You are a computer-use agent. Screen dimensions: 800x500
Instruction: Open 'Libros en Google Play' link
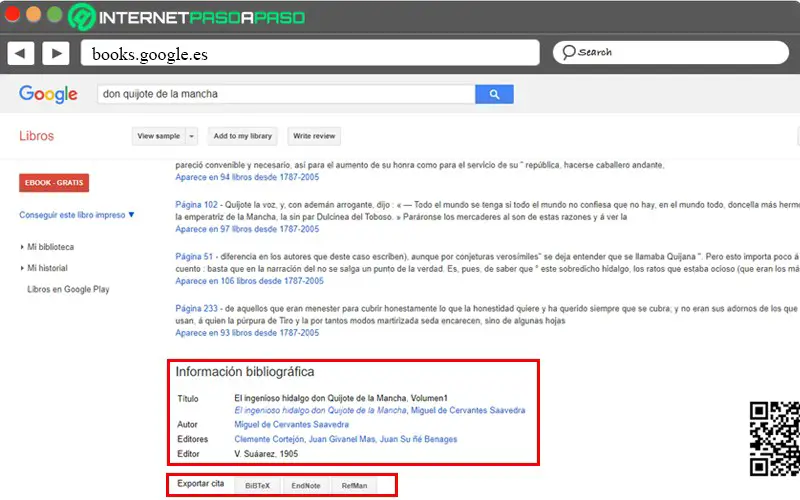click(68, 289)
